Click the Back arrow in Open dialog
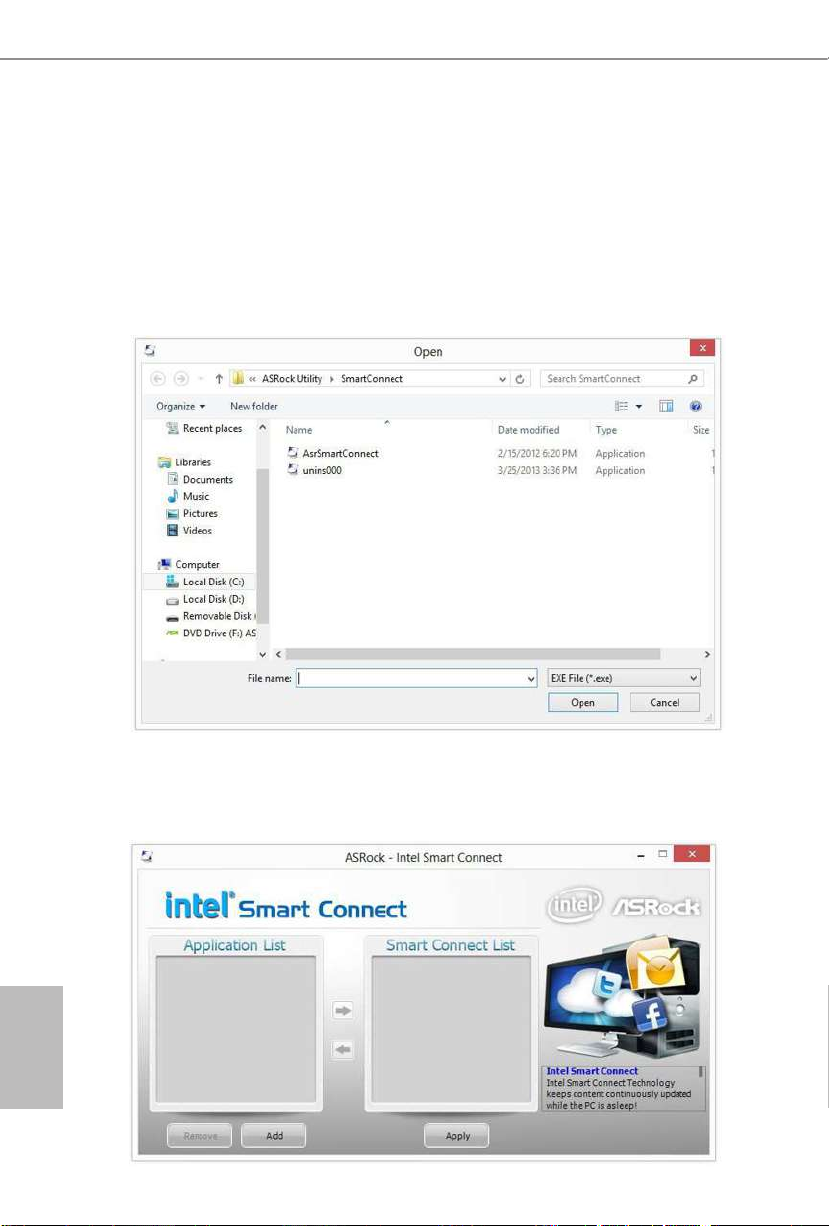Image resolution: width=829 pixels, height=1226 pixels. (157, 380)
